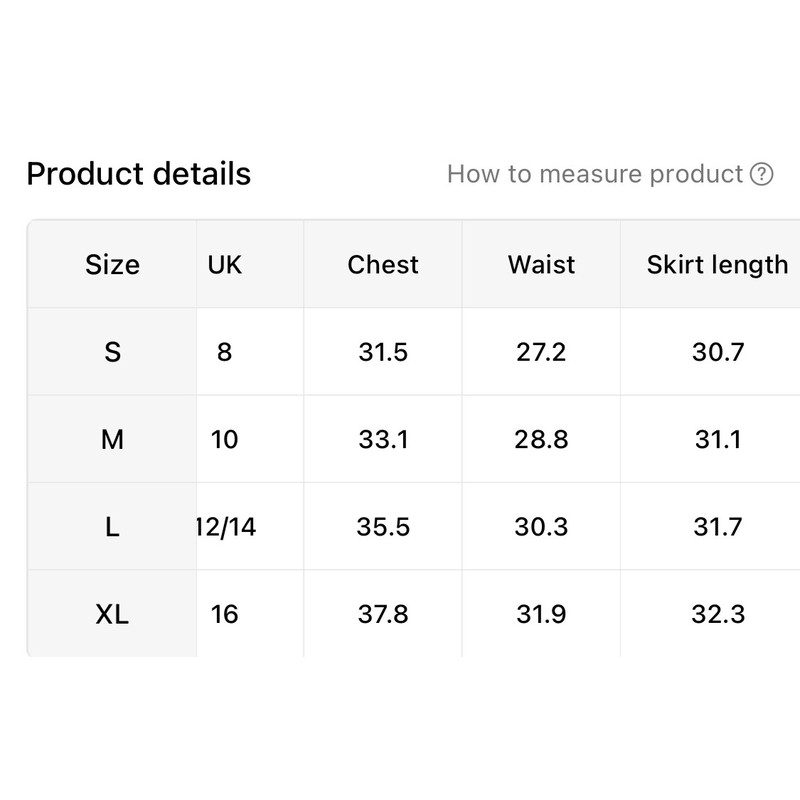This screenshot has height=800, width=800.
Task: Click the Chest column header
Action: 381,265
